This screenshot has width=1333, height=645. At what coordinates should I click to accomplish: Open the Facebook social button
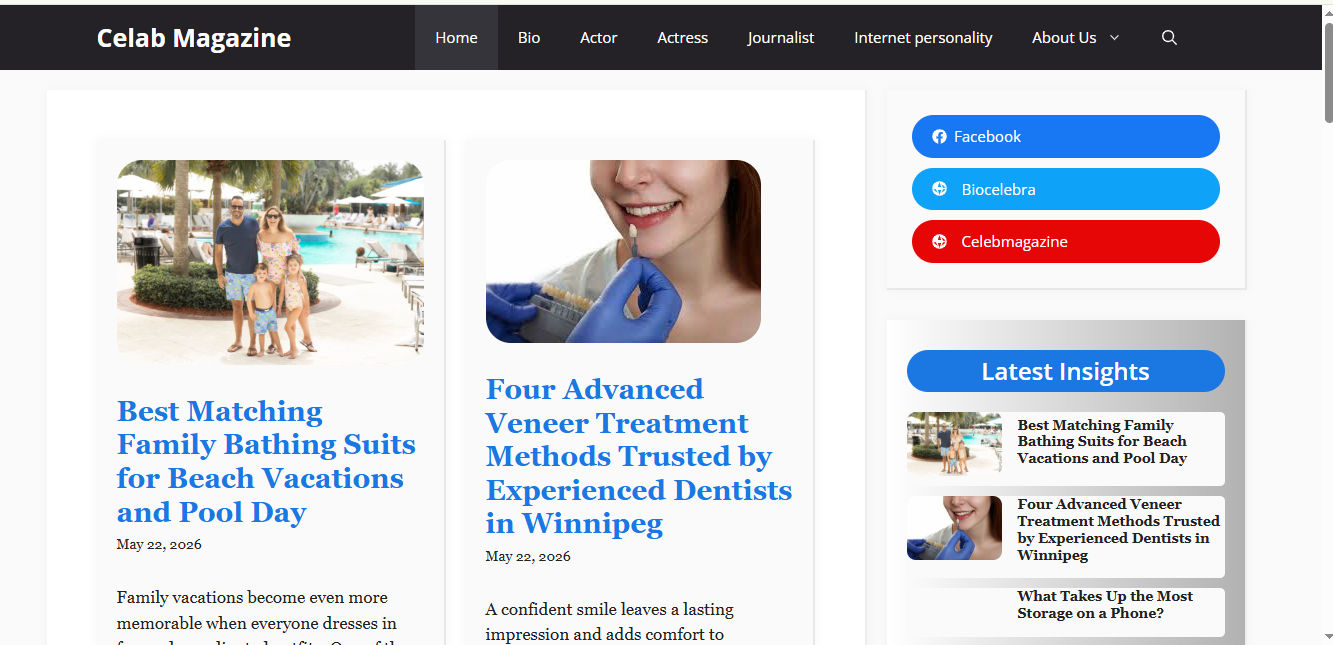tap(1066, 137)
